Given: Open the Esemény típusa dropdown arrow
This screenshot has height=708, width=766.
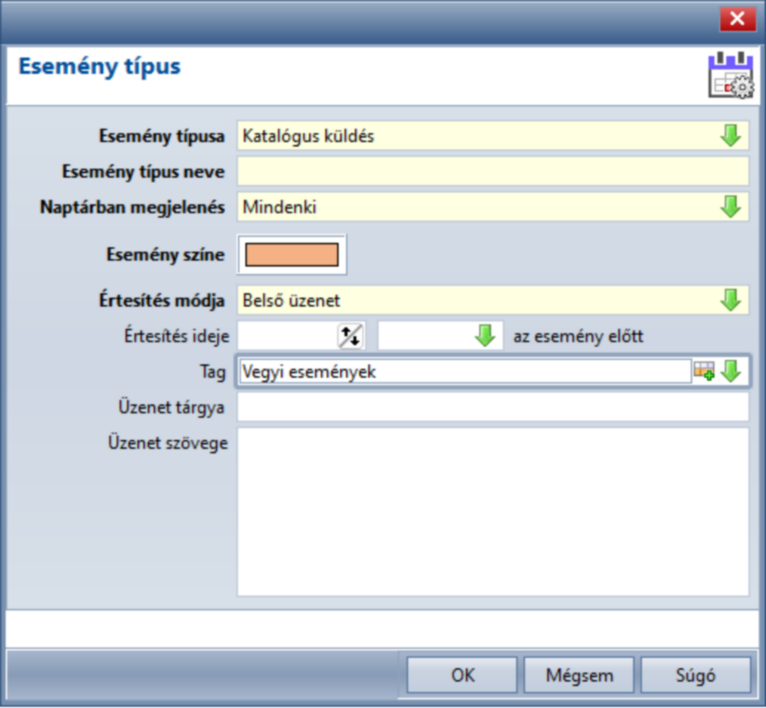Looking at the screenshot, I should click(731, 136).
